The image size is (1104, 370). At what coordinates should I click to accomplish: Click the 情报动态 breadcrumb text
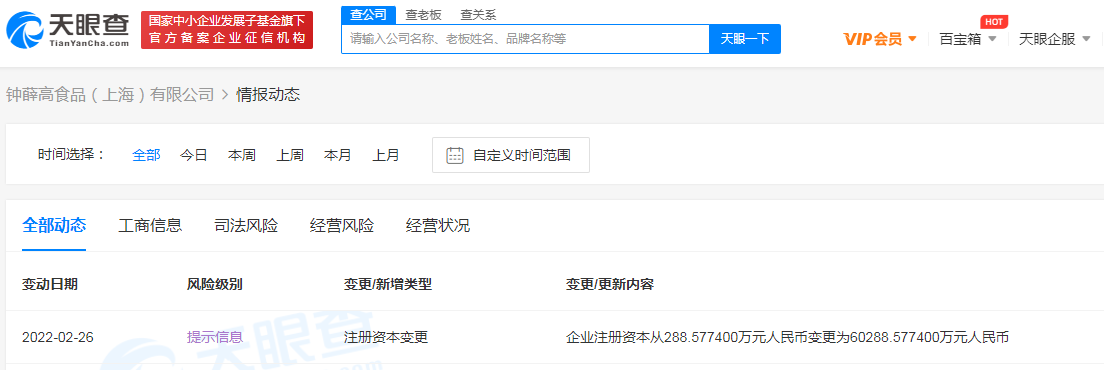268,94
